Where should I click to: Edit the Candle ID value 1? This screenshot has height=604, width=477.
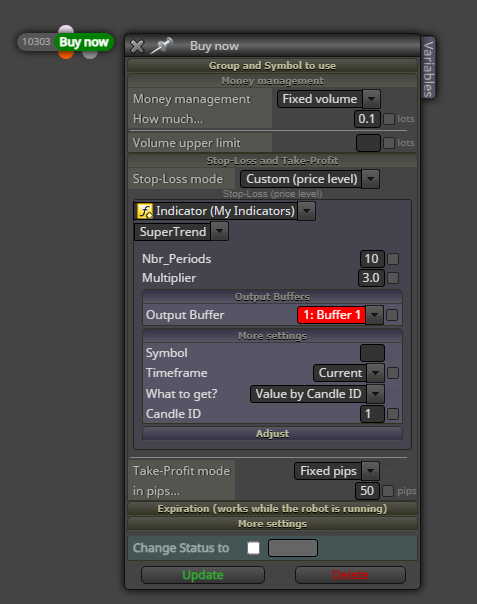tap(372, 414)
